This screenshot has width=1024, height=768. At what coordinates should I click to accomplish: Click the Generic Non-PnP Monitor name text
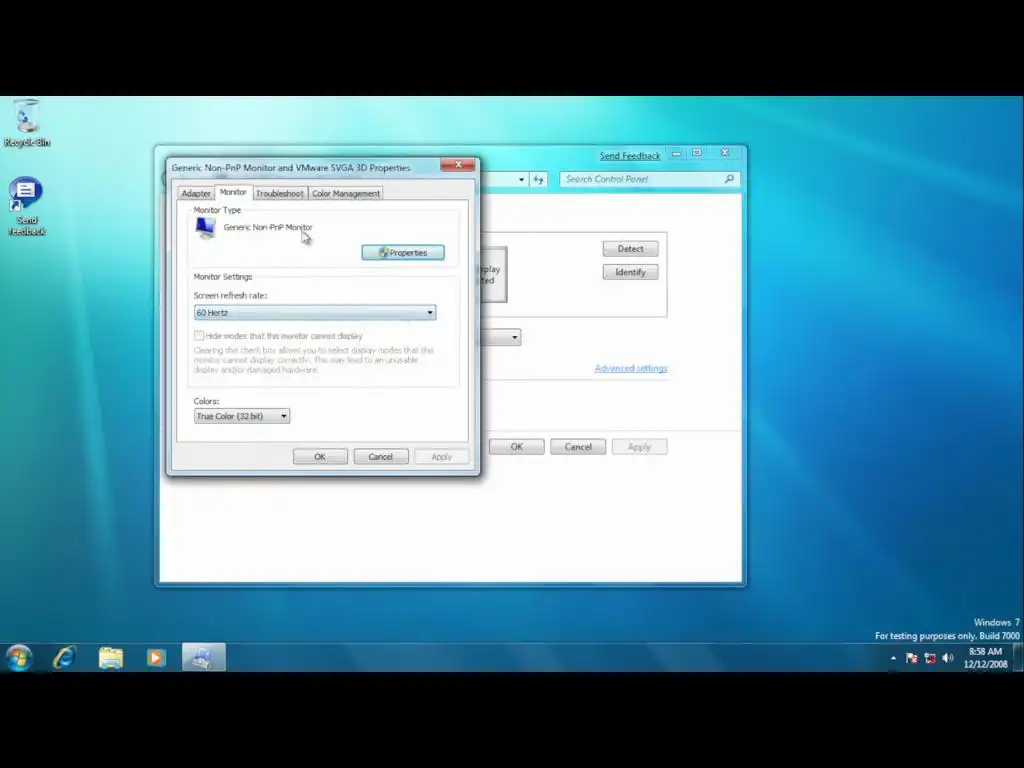coord(268,227)
